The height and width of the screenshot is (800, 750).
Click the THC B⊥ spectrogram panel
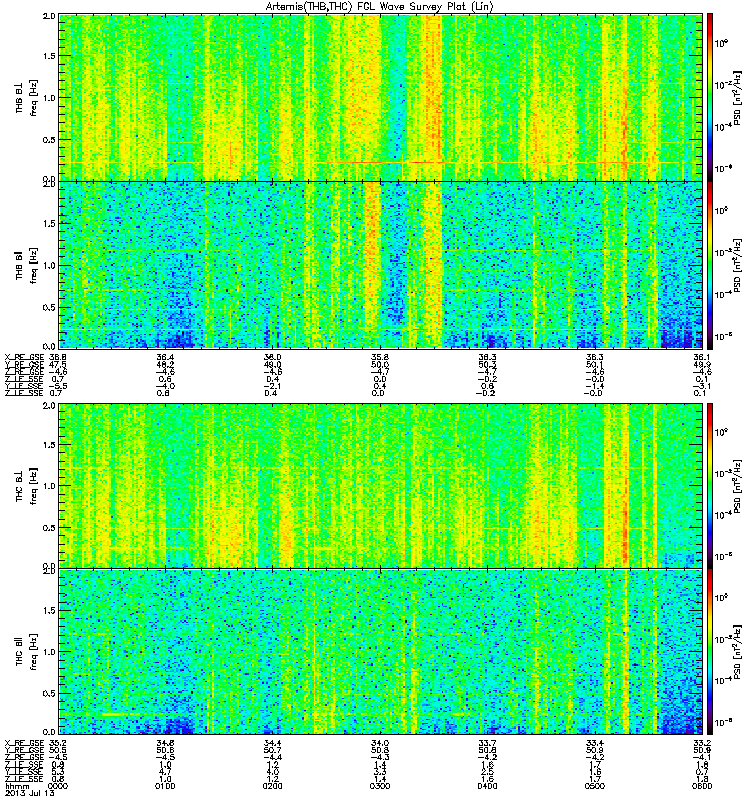pos(381,485)
